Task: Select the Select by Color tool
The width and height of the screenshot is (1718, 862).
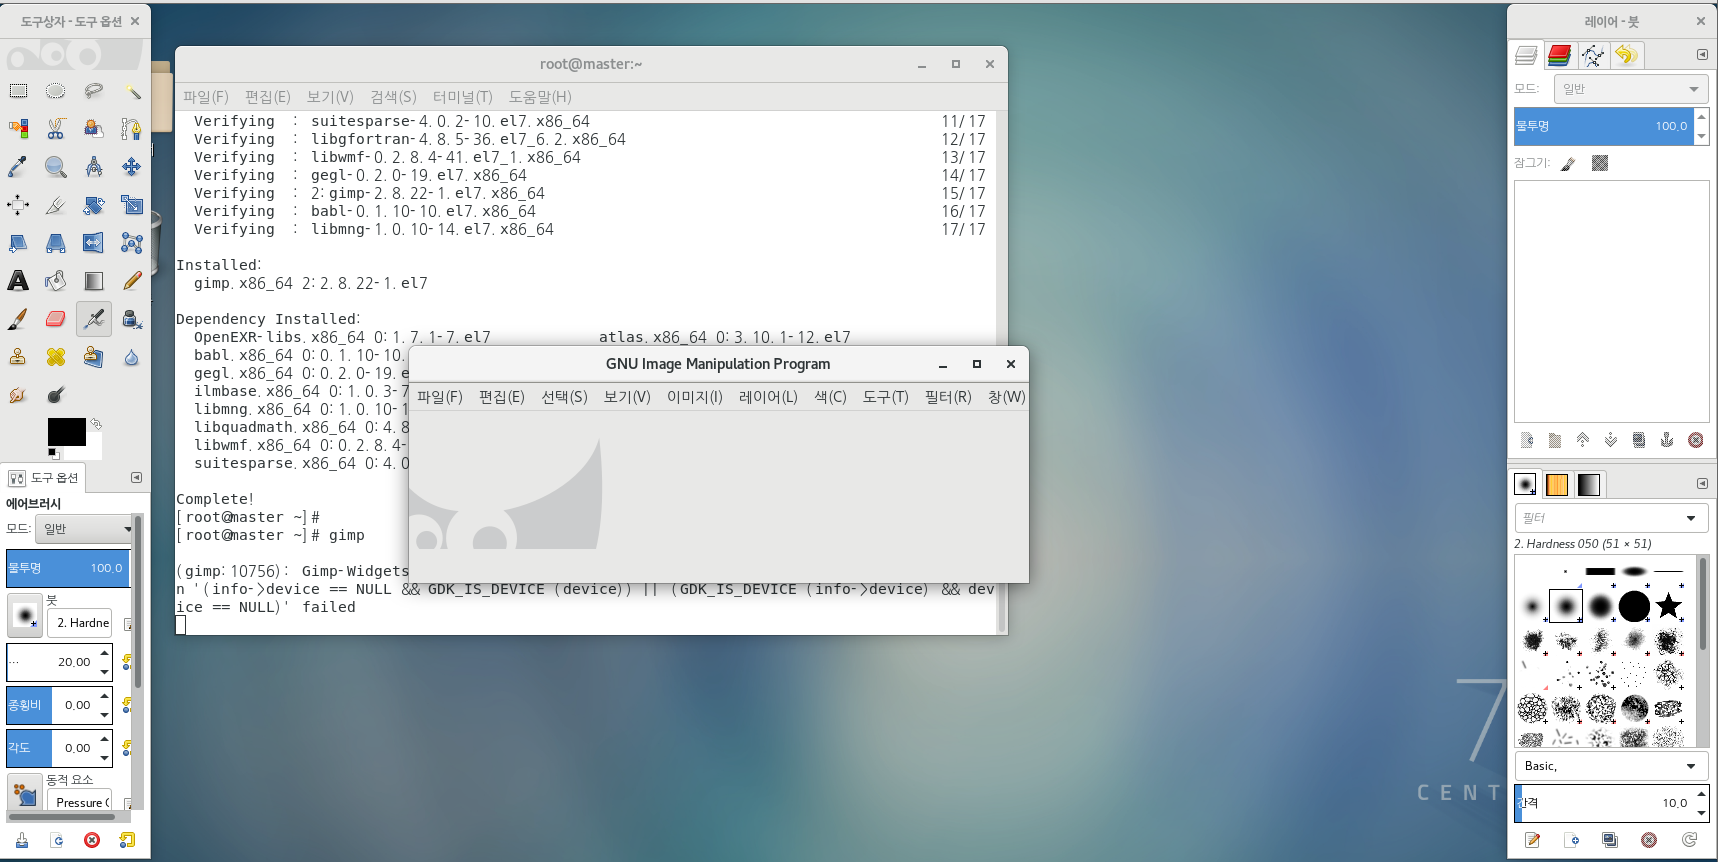Action: click(x=18, y=129)
